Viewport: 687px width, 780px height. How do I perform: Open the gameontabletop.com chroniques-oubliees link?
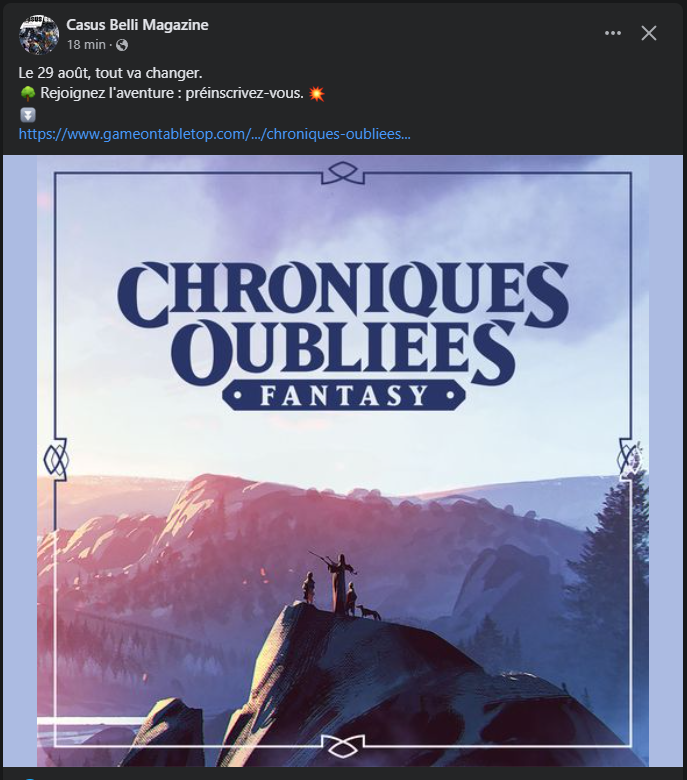214,134
